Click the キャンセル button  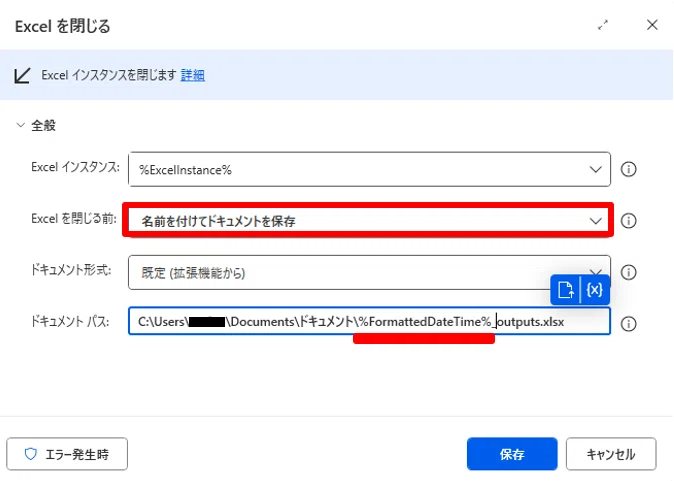611,454
